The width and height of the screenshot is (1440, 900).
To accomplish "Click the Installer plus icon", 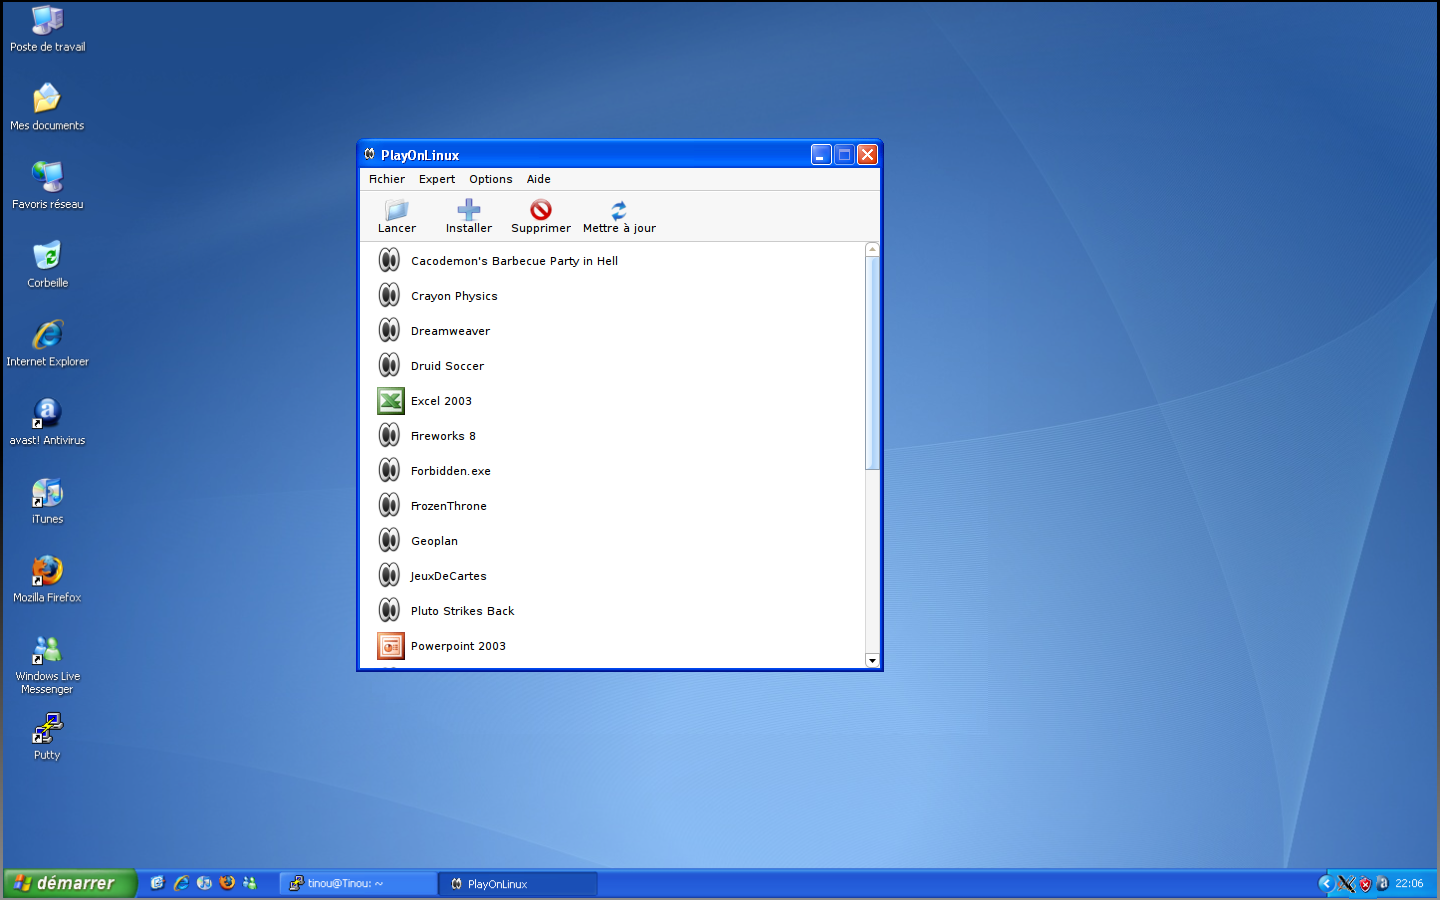I will (468, 210).
